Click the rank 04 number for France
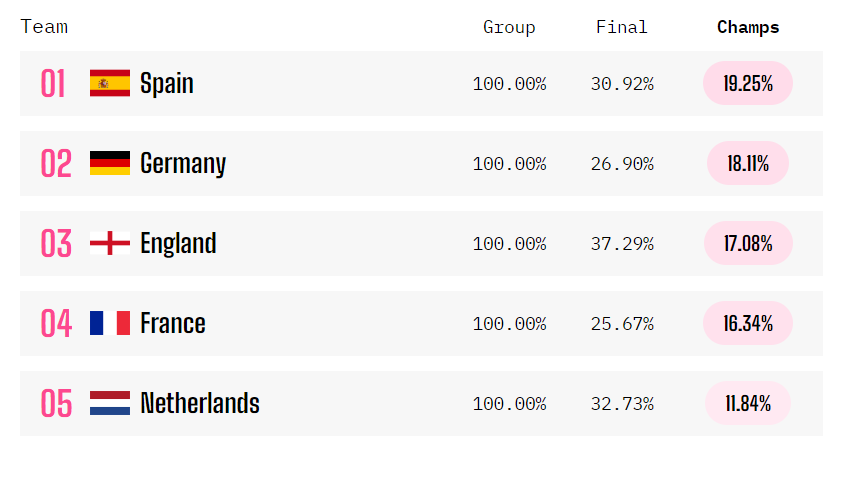849x483 pixels. pos(56,323)
